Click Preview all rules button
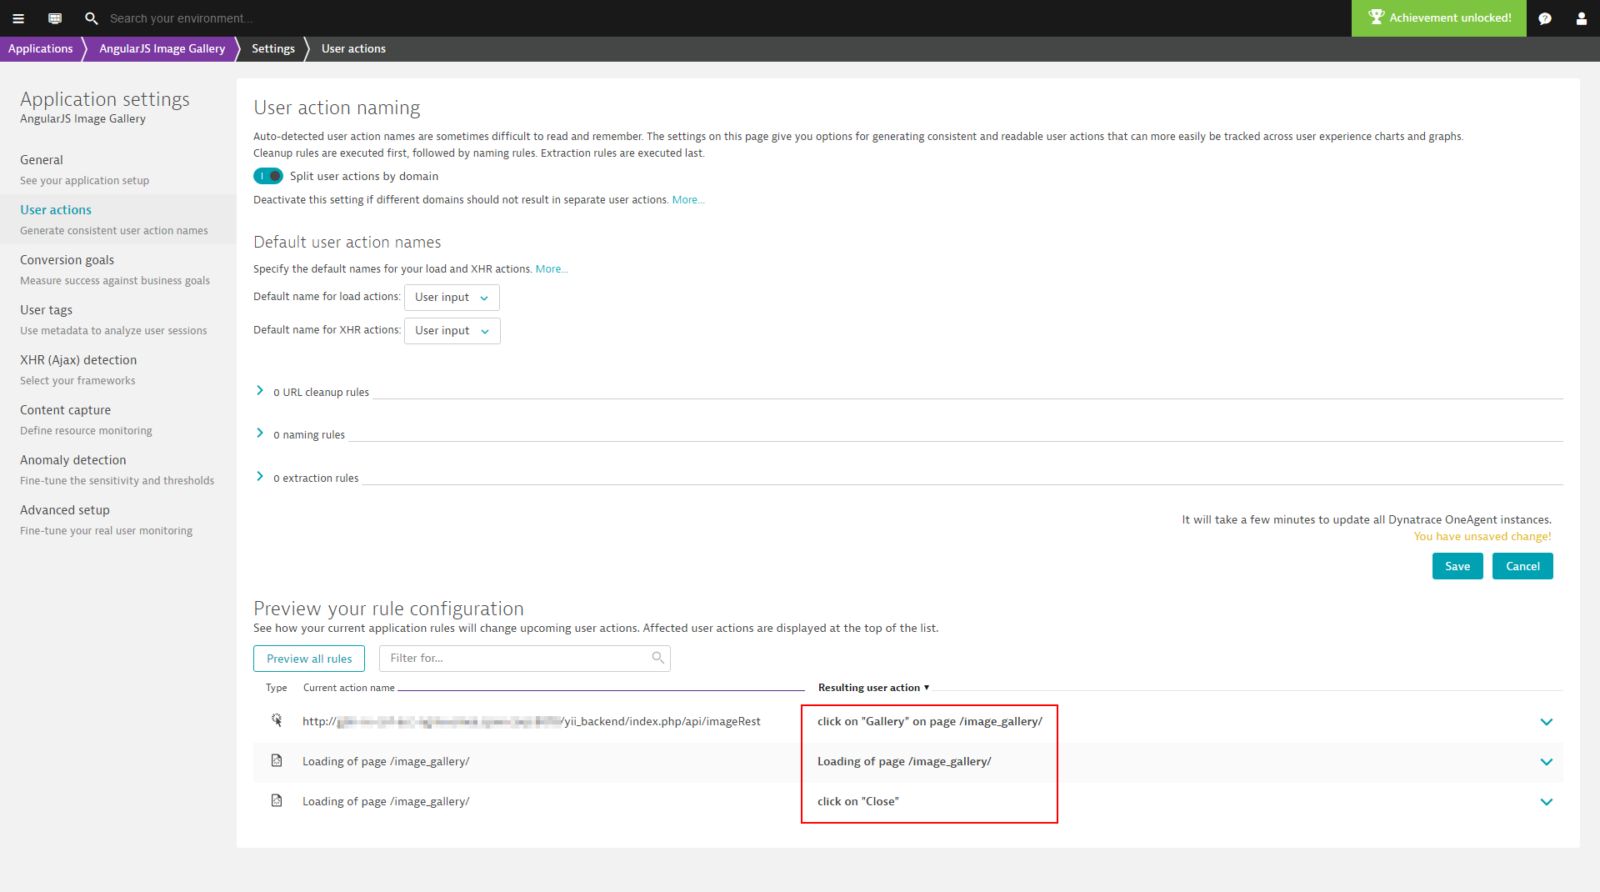The width and height of the screenshot is (1600, 892). (x=309, y=658)
